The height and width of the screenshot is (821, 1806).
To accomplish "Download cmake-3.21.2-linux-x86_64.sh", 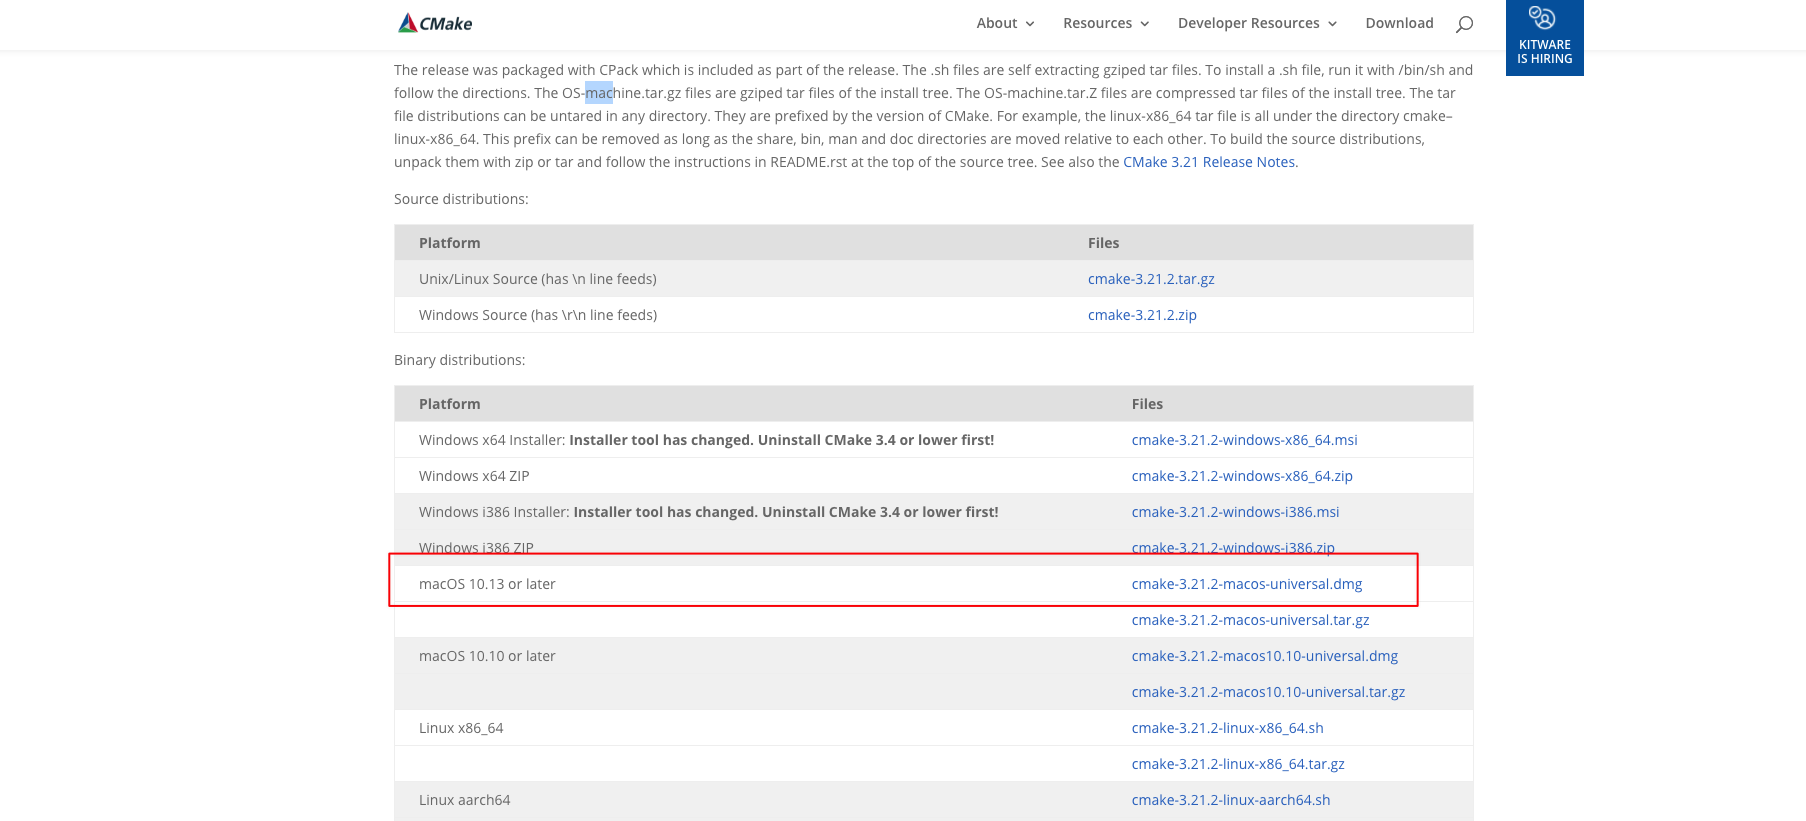I will 1227,728.
